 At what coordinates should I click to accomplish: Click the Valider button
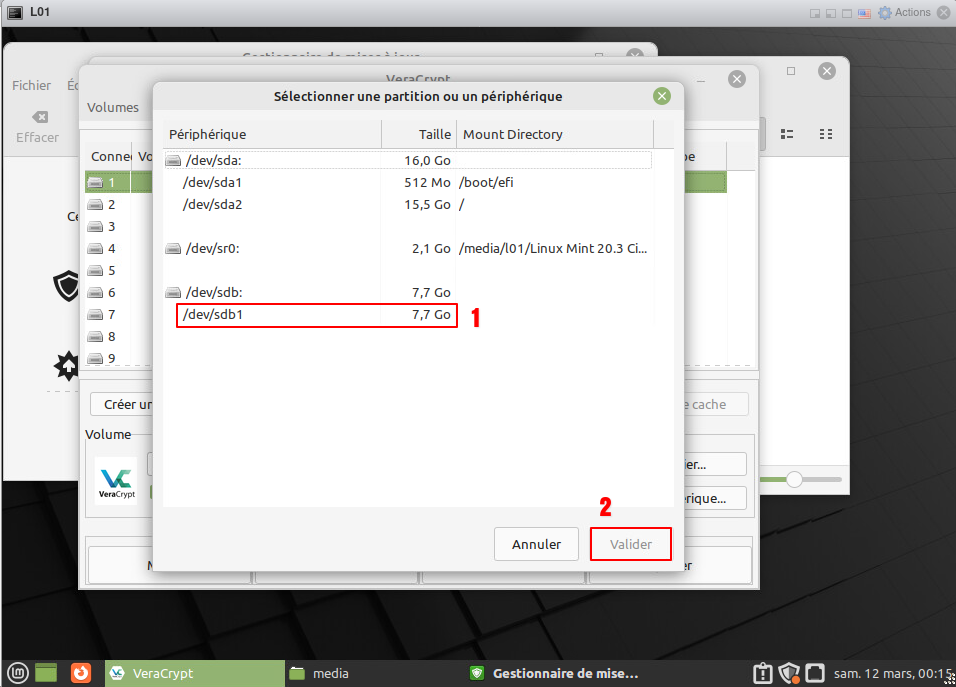[630, 545]
